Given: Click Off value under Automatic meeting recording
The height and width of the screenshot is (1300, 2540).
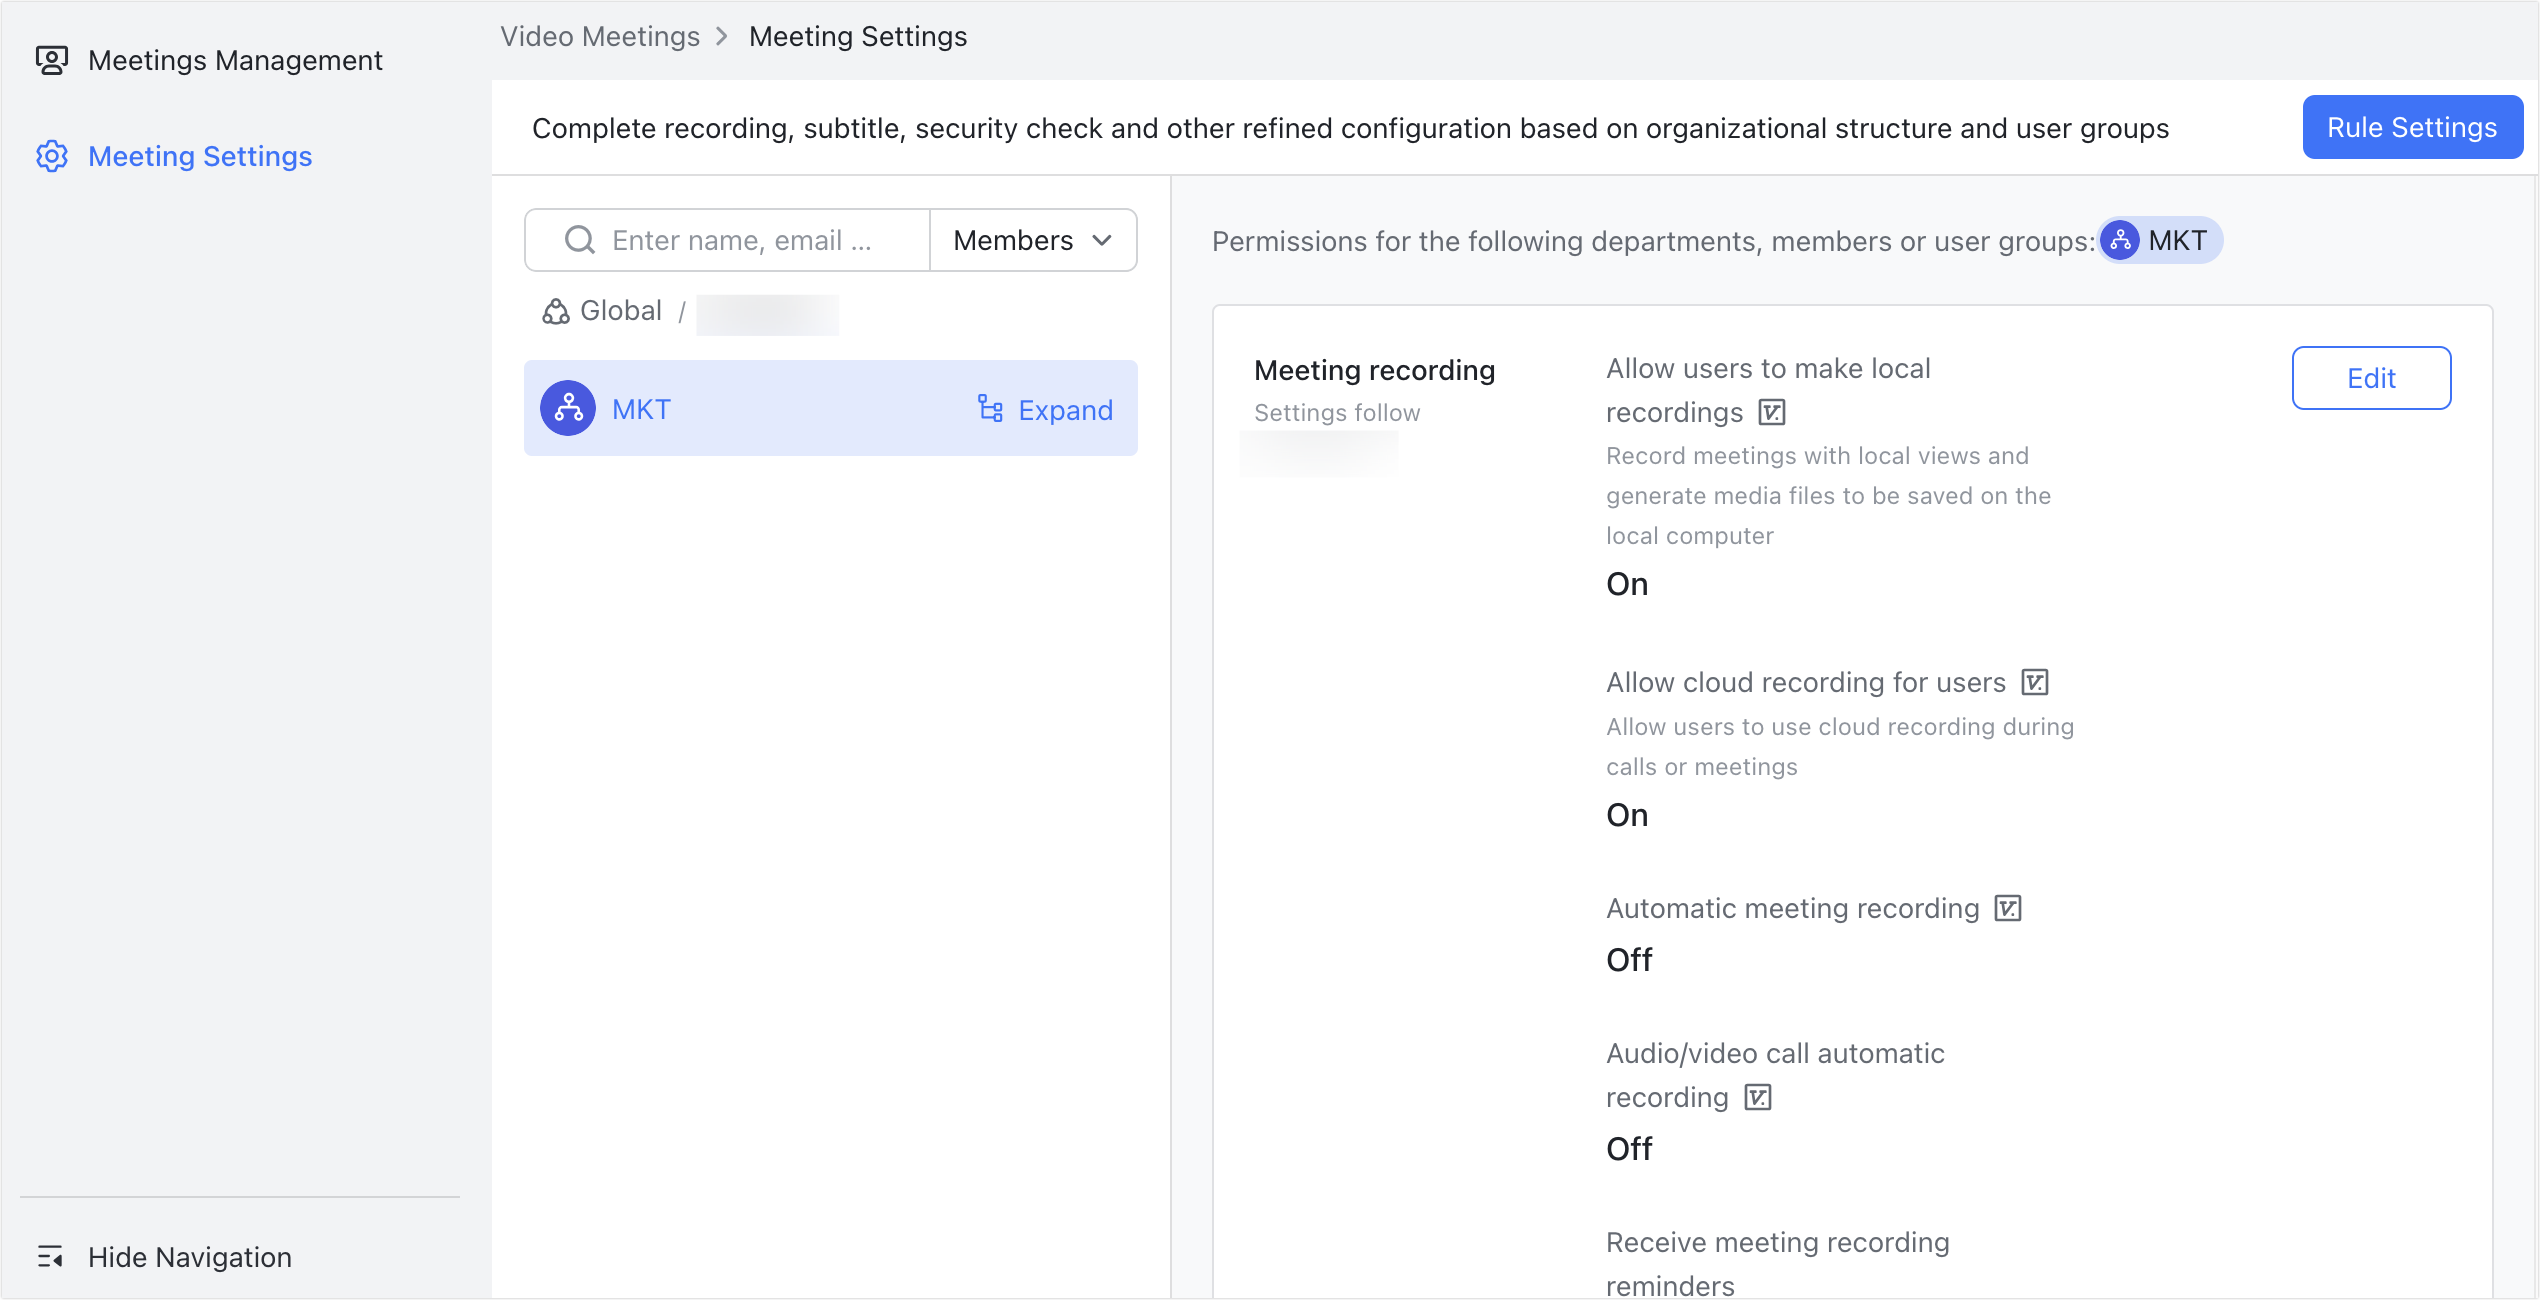Looking at the screenshot, I should pos(1629,960).
